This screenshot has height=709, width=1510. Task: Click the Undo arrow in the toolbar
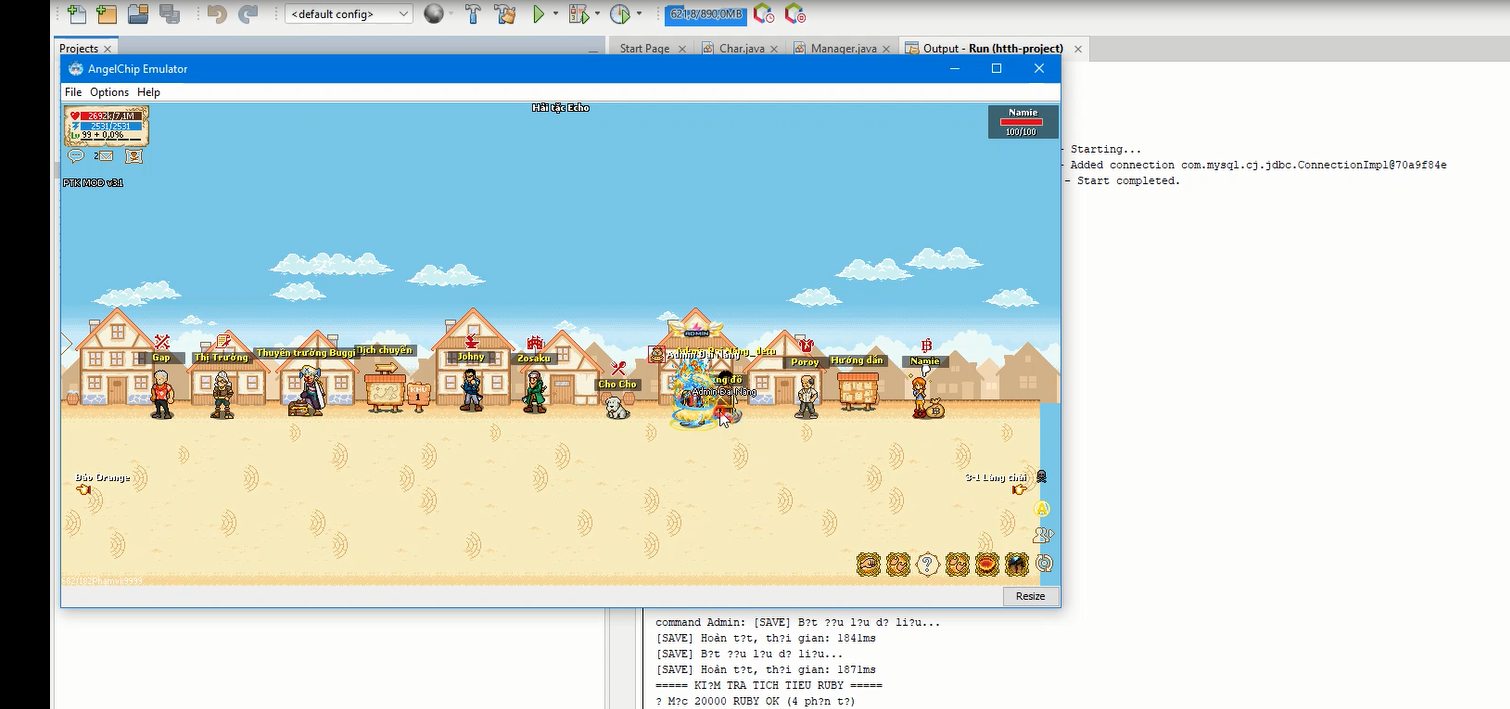(216, 14)
